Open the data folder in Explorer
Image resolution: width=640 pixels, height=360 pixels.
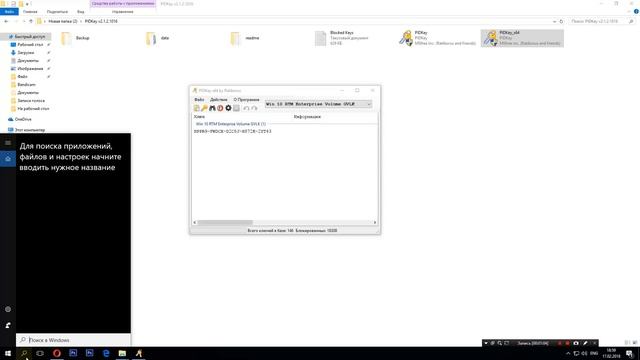158,38
